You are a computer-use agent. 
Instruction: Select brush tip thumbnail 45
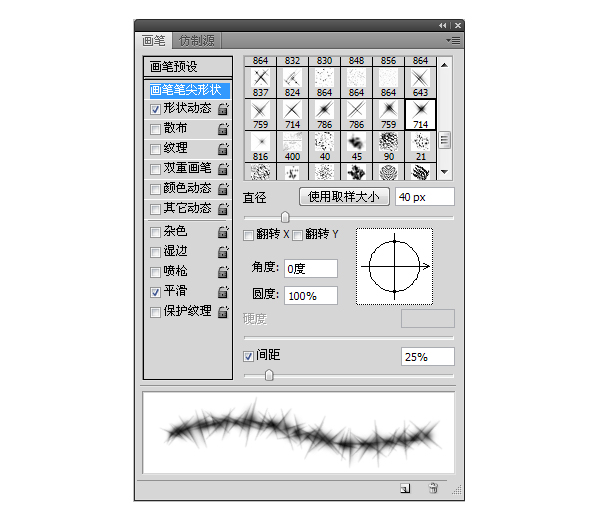(356, 146)
